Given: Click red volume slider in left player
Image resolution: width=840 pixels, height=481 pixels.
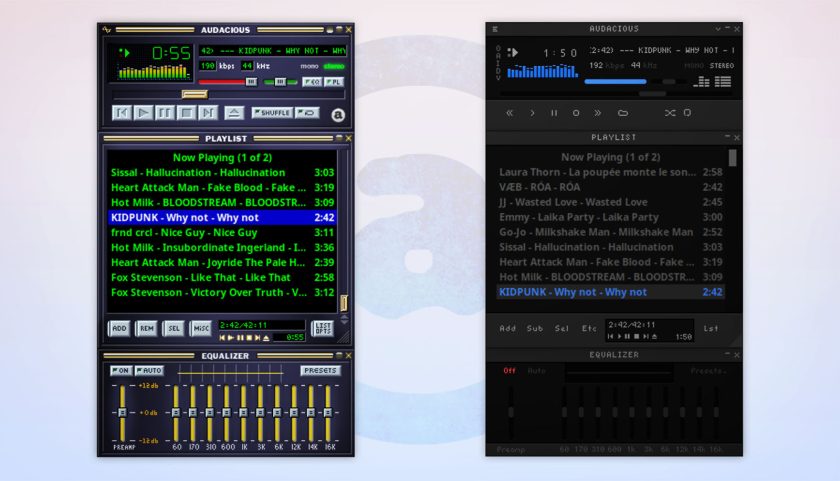Looking at the screenshot, I should 228,82.
